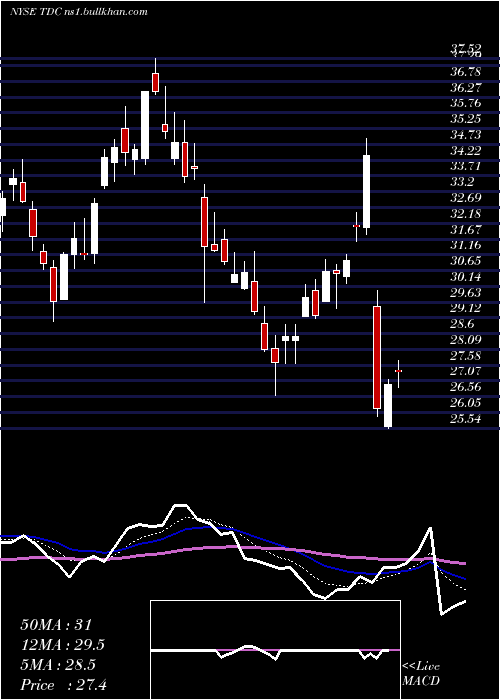Select the 27.07 price axis label
The height and width of the screenshot is (700, 500).
pyautogui.click(x=466, y=371)
